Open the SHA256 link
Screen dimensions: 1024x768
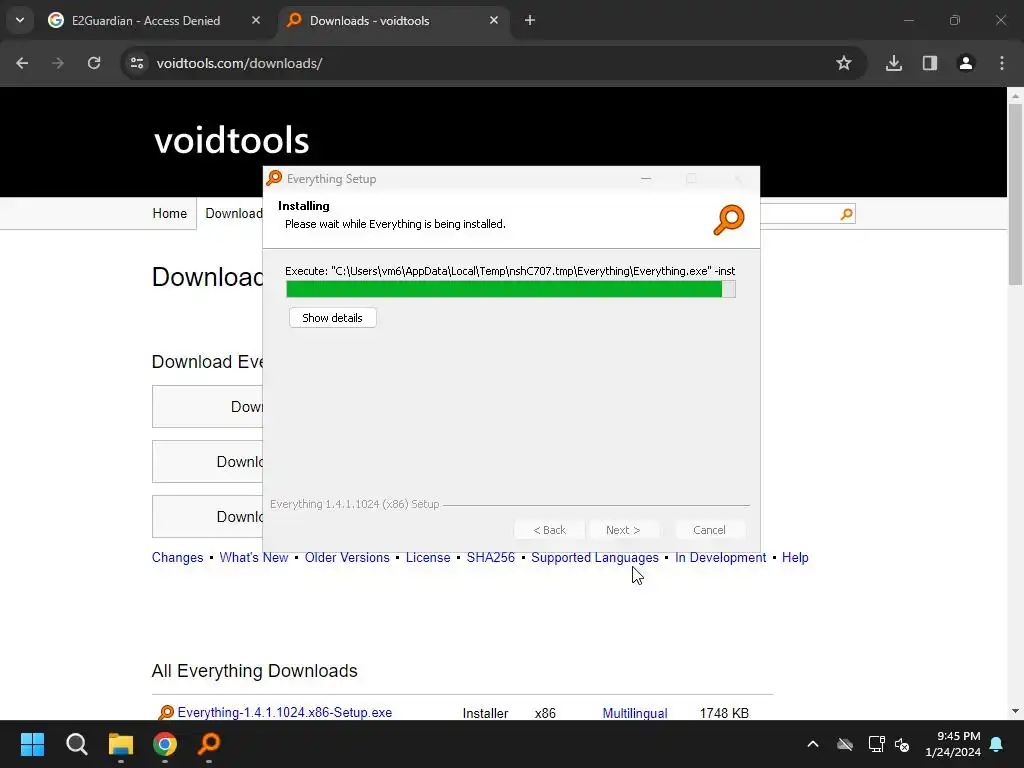point(490,558)
